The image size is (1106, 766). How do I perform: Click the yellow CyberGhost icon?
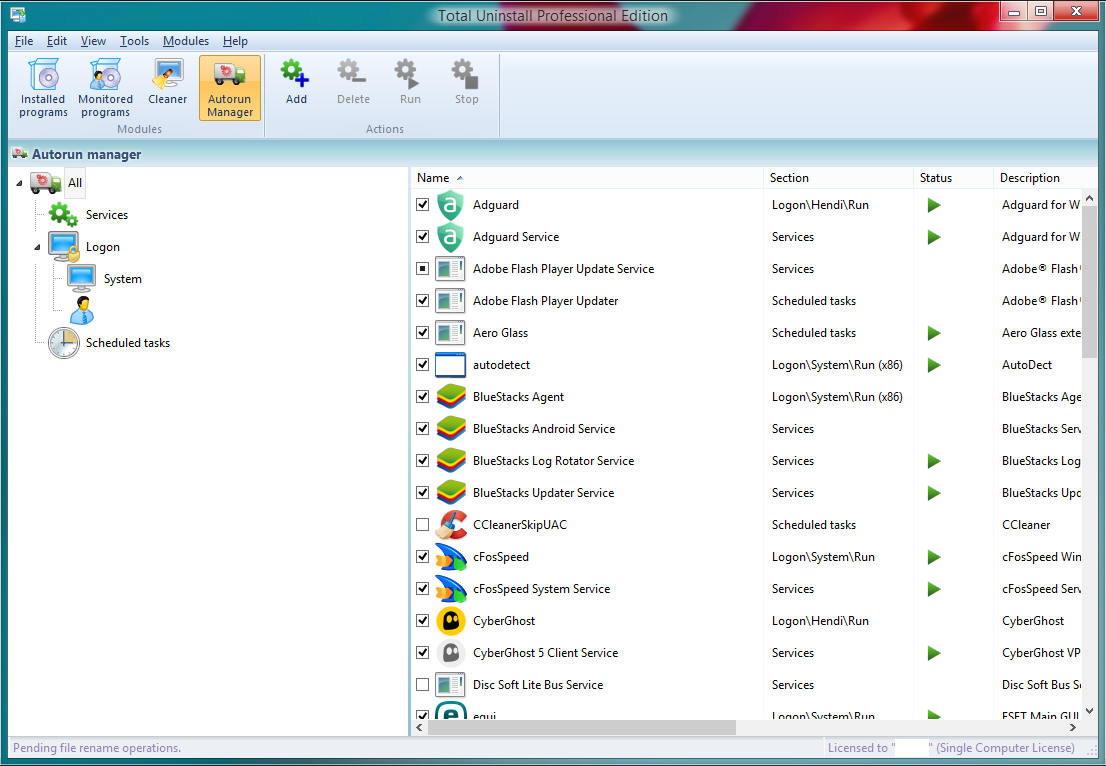coord(451,621)
